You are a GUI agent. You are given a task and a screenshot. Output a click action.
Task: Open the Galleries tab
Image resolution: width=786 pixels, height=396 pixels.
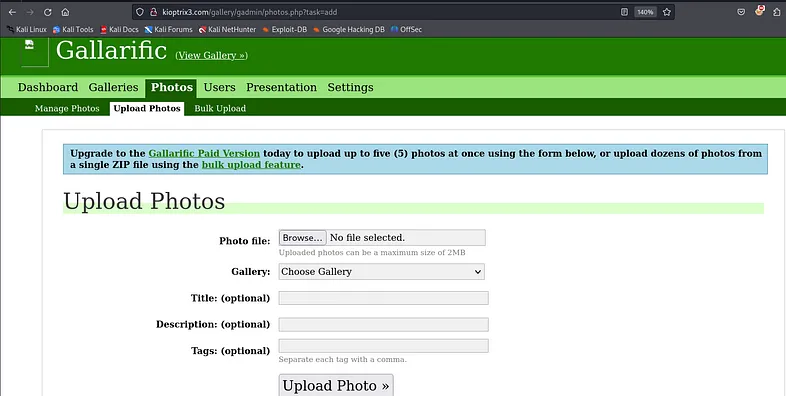tap(113, 87)
